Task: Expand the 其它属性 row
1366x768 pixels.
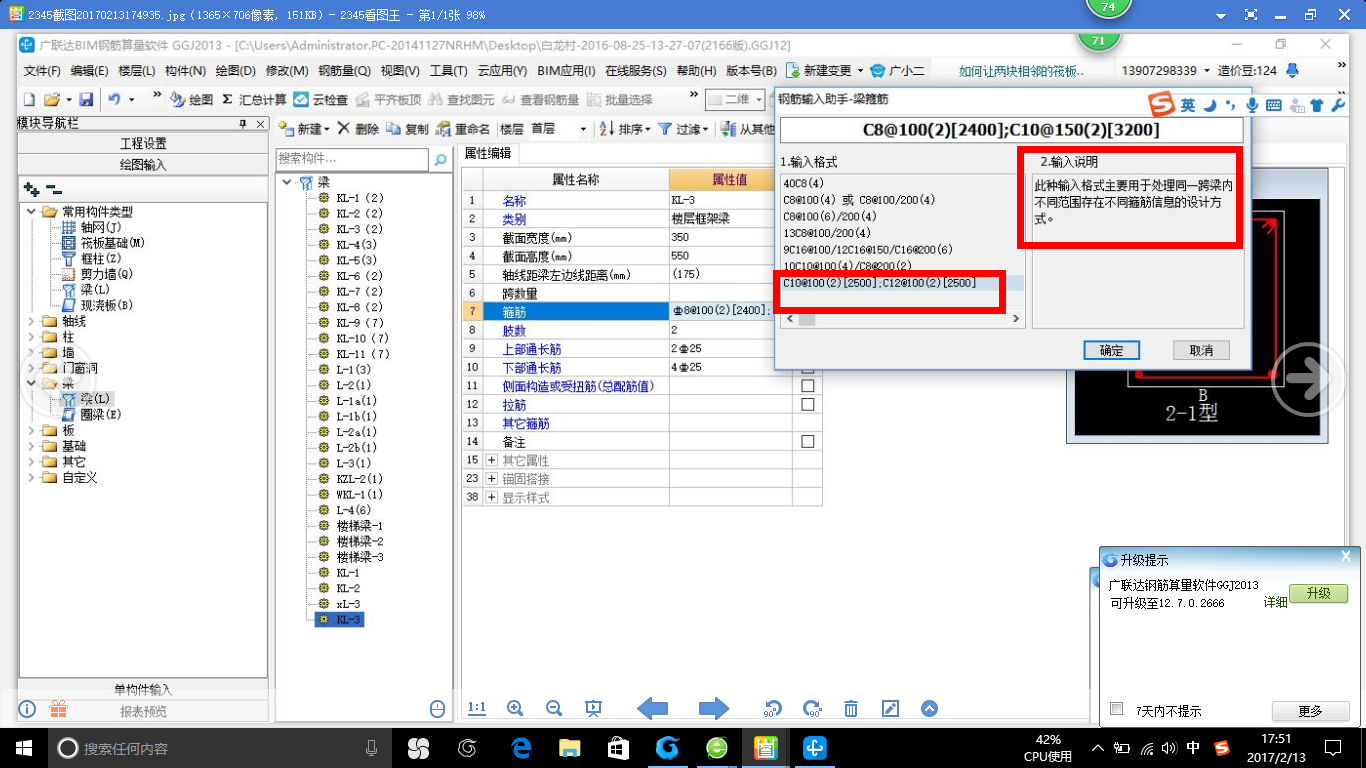Action: click(x=492, y=460)
